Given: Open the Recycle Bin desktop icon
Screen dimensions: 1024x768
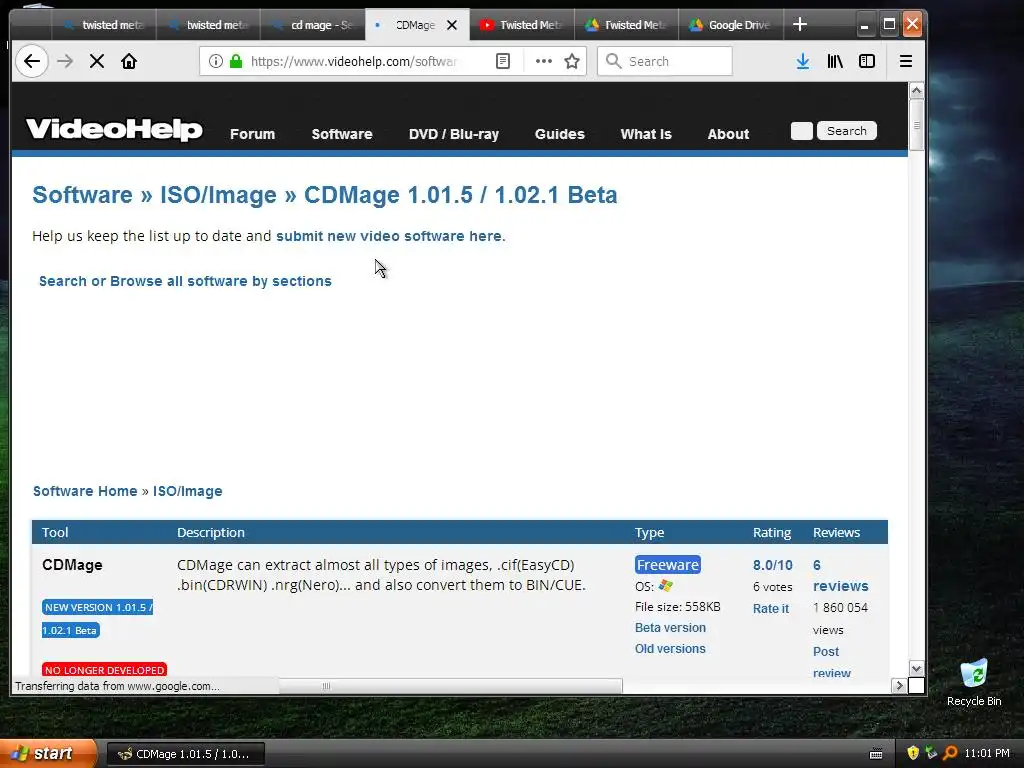Looking at the screenshot, I should pos(974,682).
